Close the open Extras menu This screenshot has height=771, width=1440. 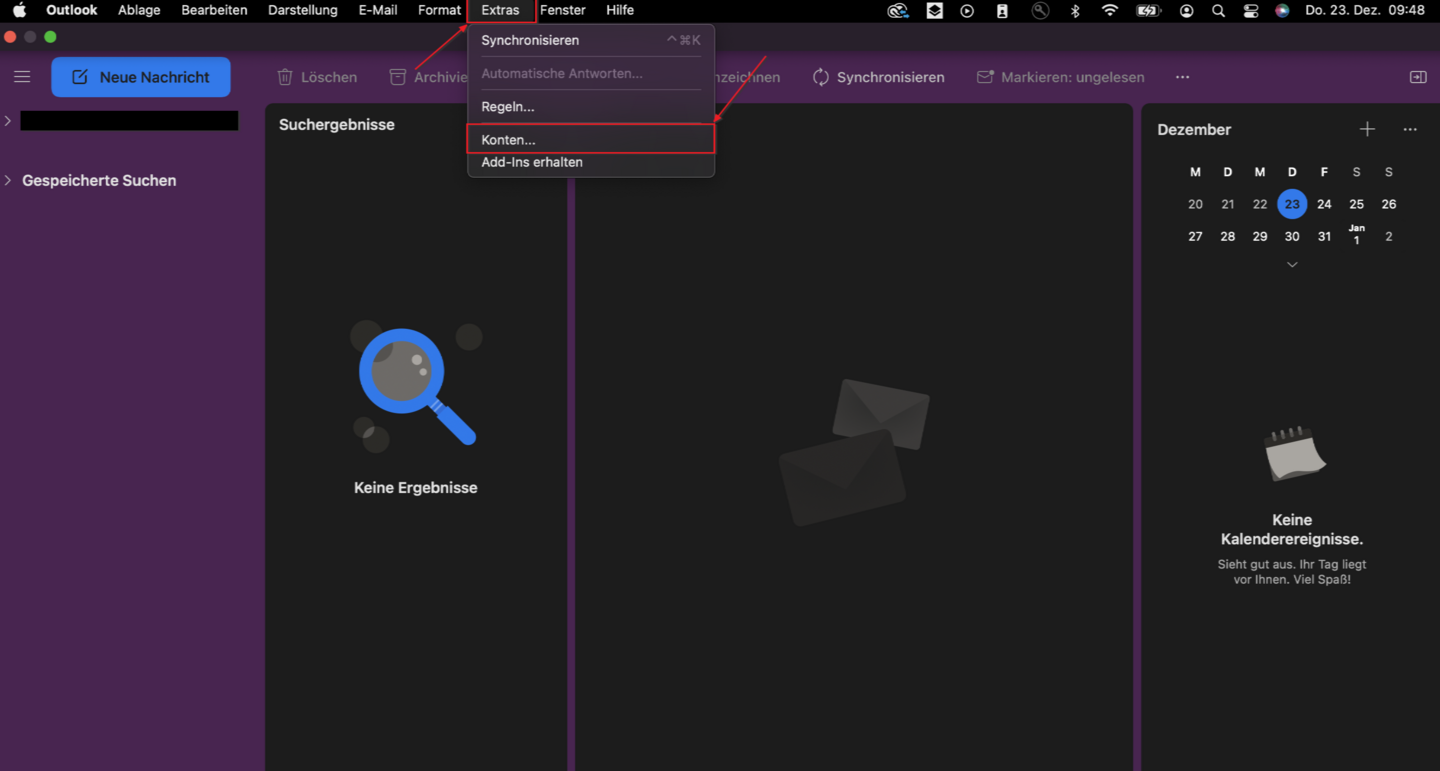(501, 10)
